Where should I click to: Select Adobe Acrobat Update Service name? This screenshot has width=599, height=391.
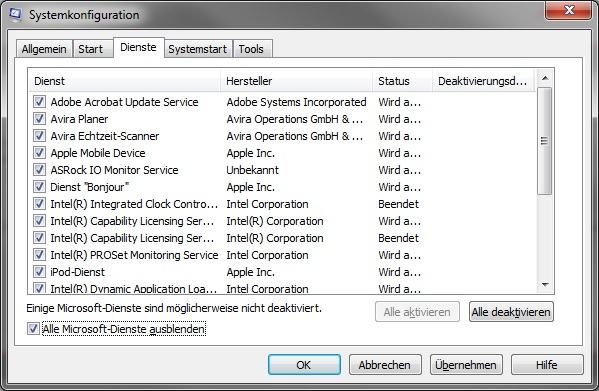(125, 102)
